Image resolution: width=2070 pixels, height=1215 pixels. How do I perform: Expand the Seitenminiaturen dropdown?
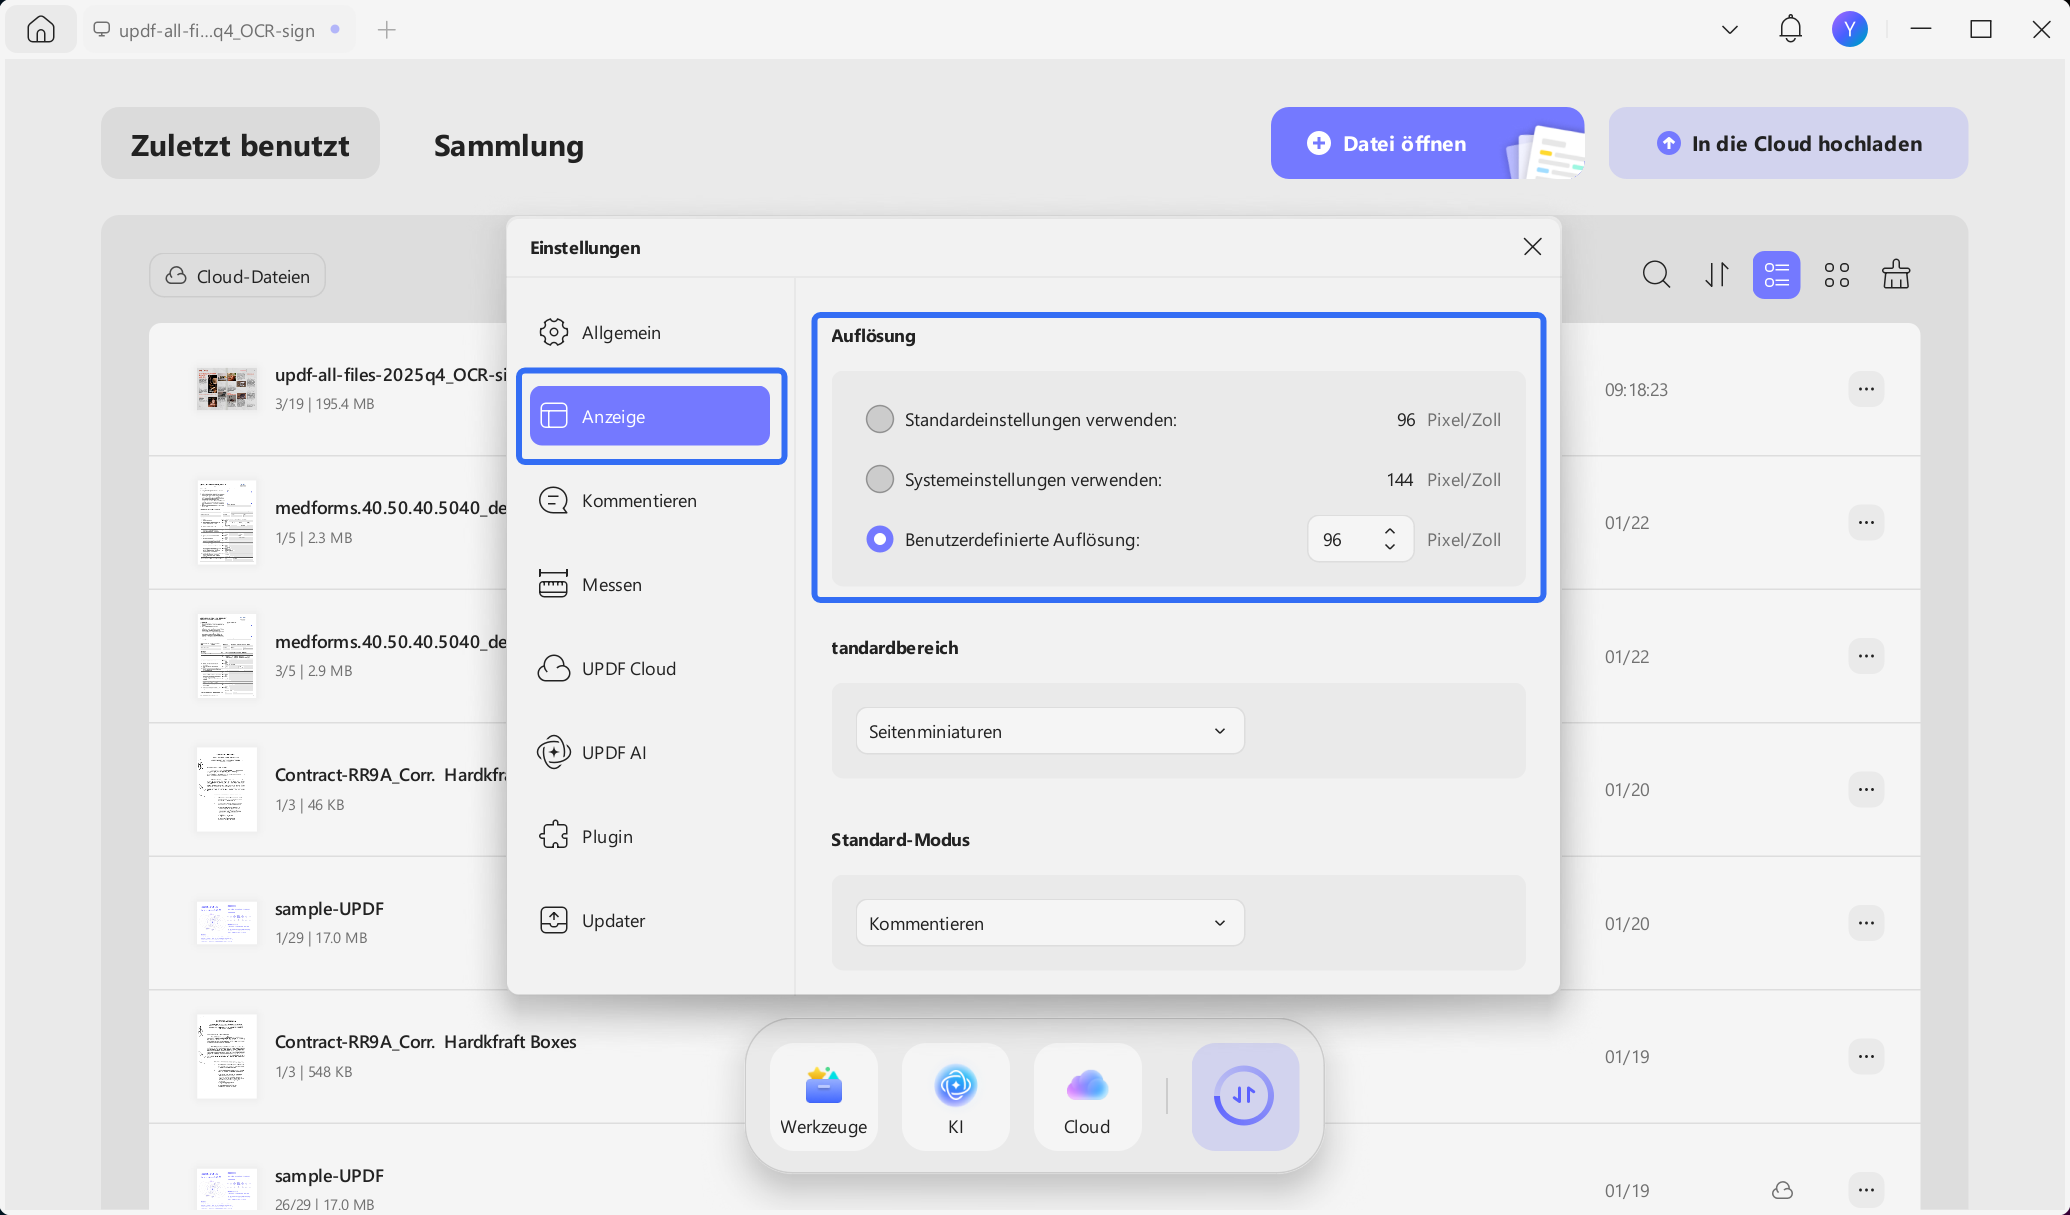point(1049,731)
